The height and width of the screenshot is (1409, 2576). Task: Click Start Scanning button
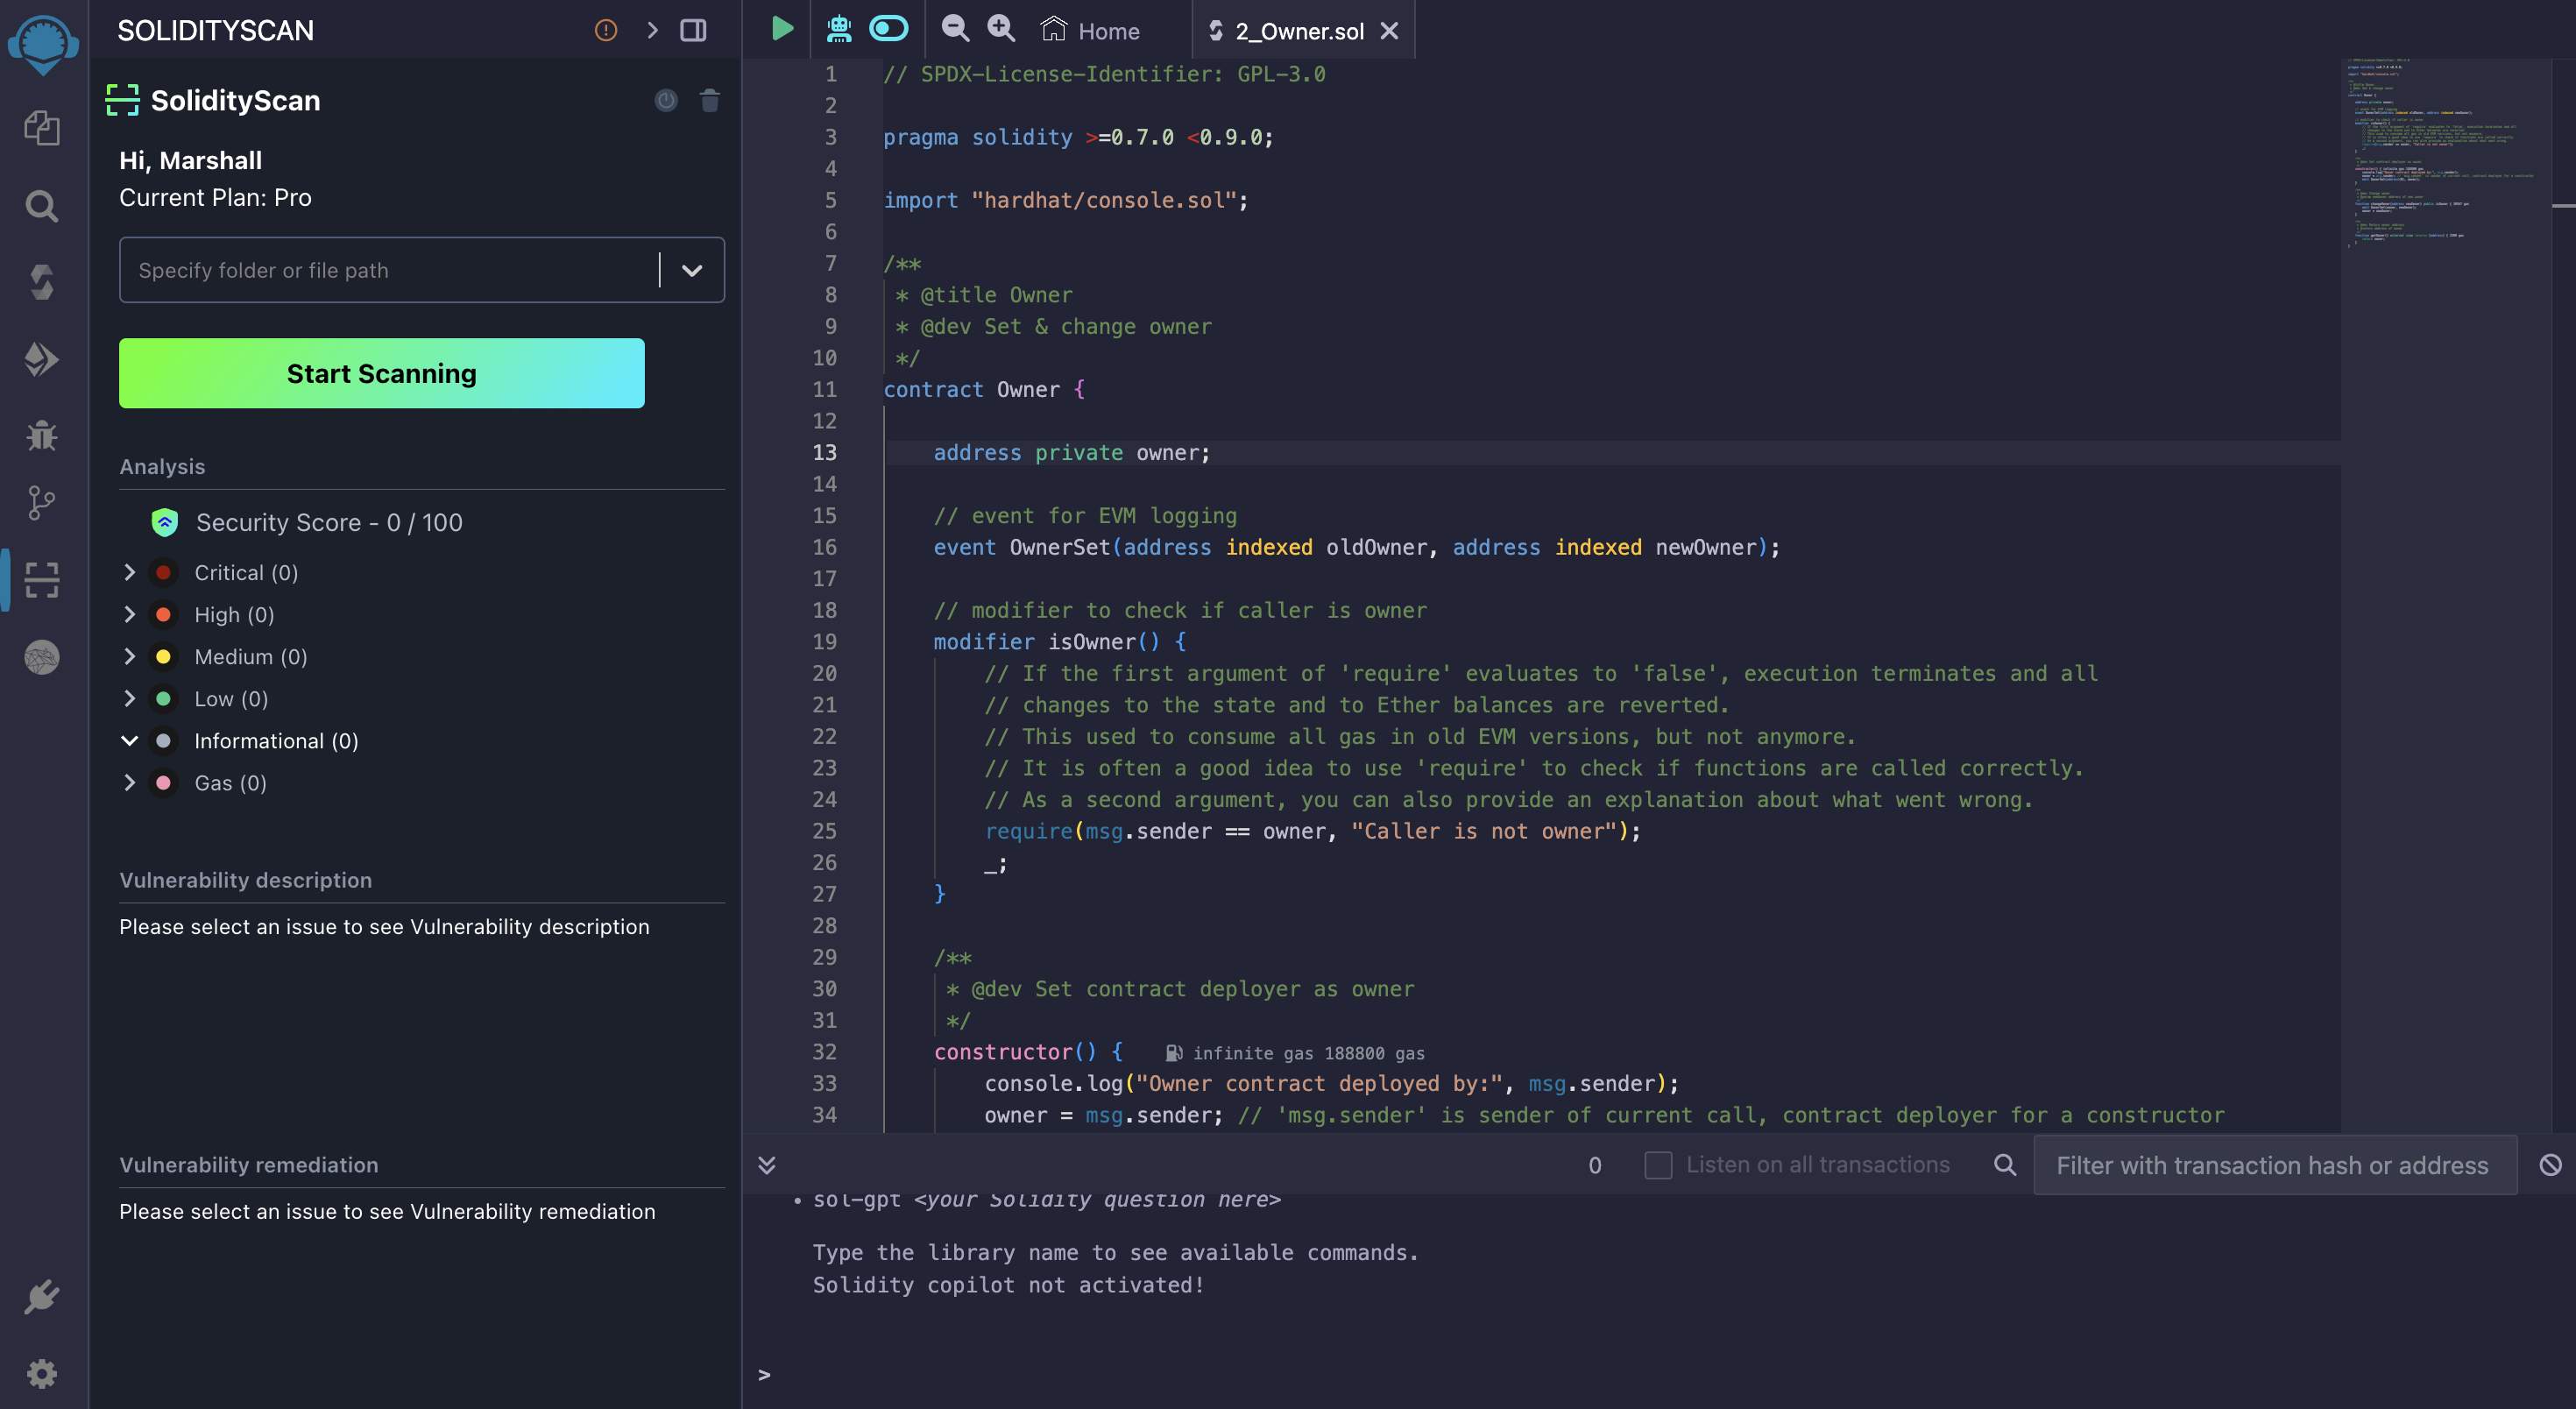[x=382, y=373]
